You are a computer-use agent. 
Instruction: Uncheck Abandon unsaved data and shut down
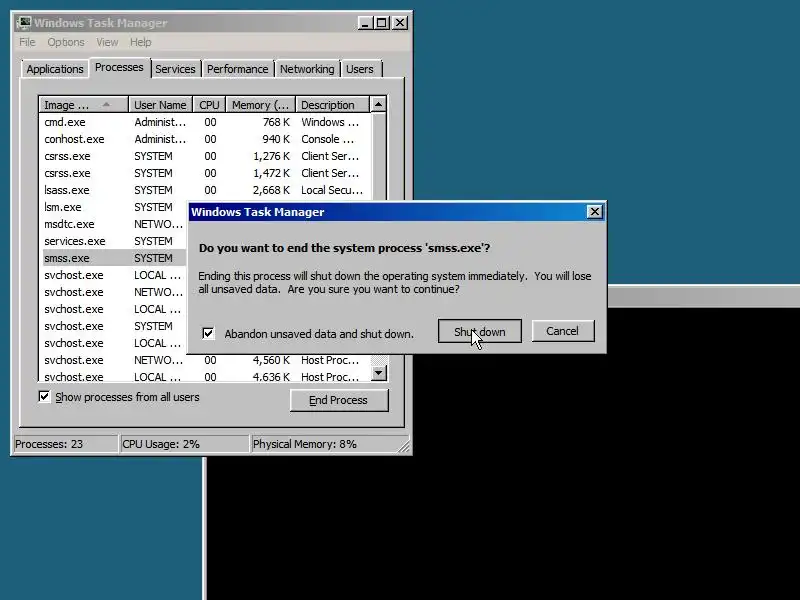coord(208,333)
